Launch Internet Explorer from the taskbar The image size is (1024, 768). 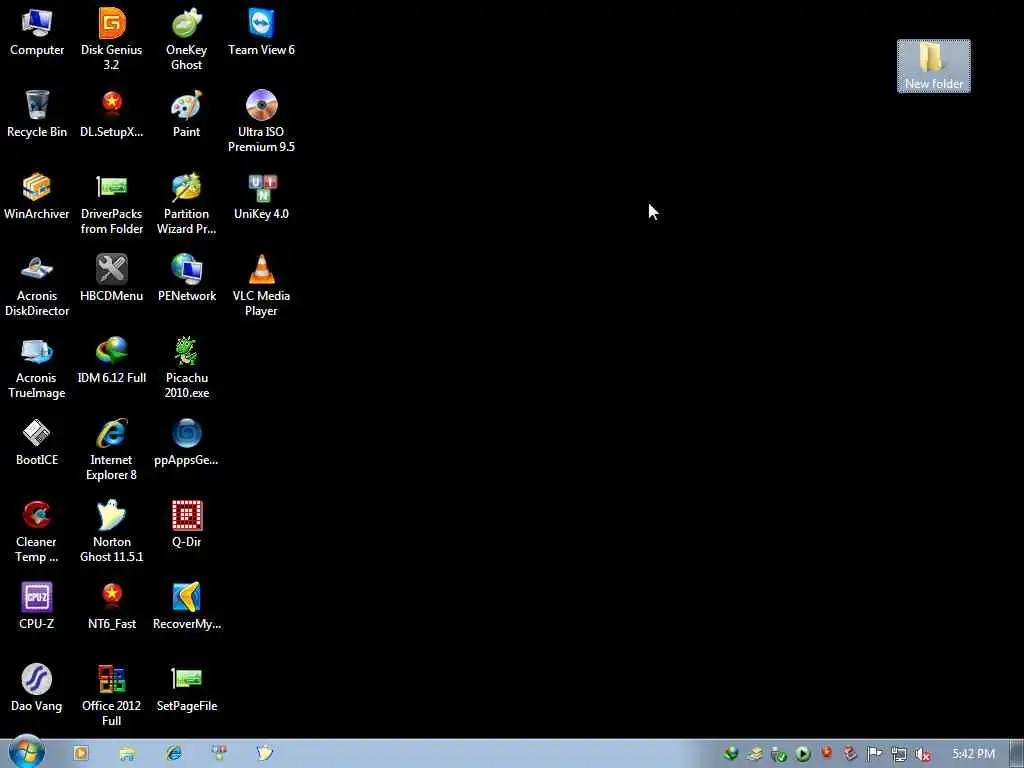point(174,753)
